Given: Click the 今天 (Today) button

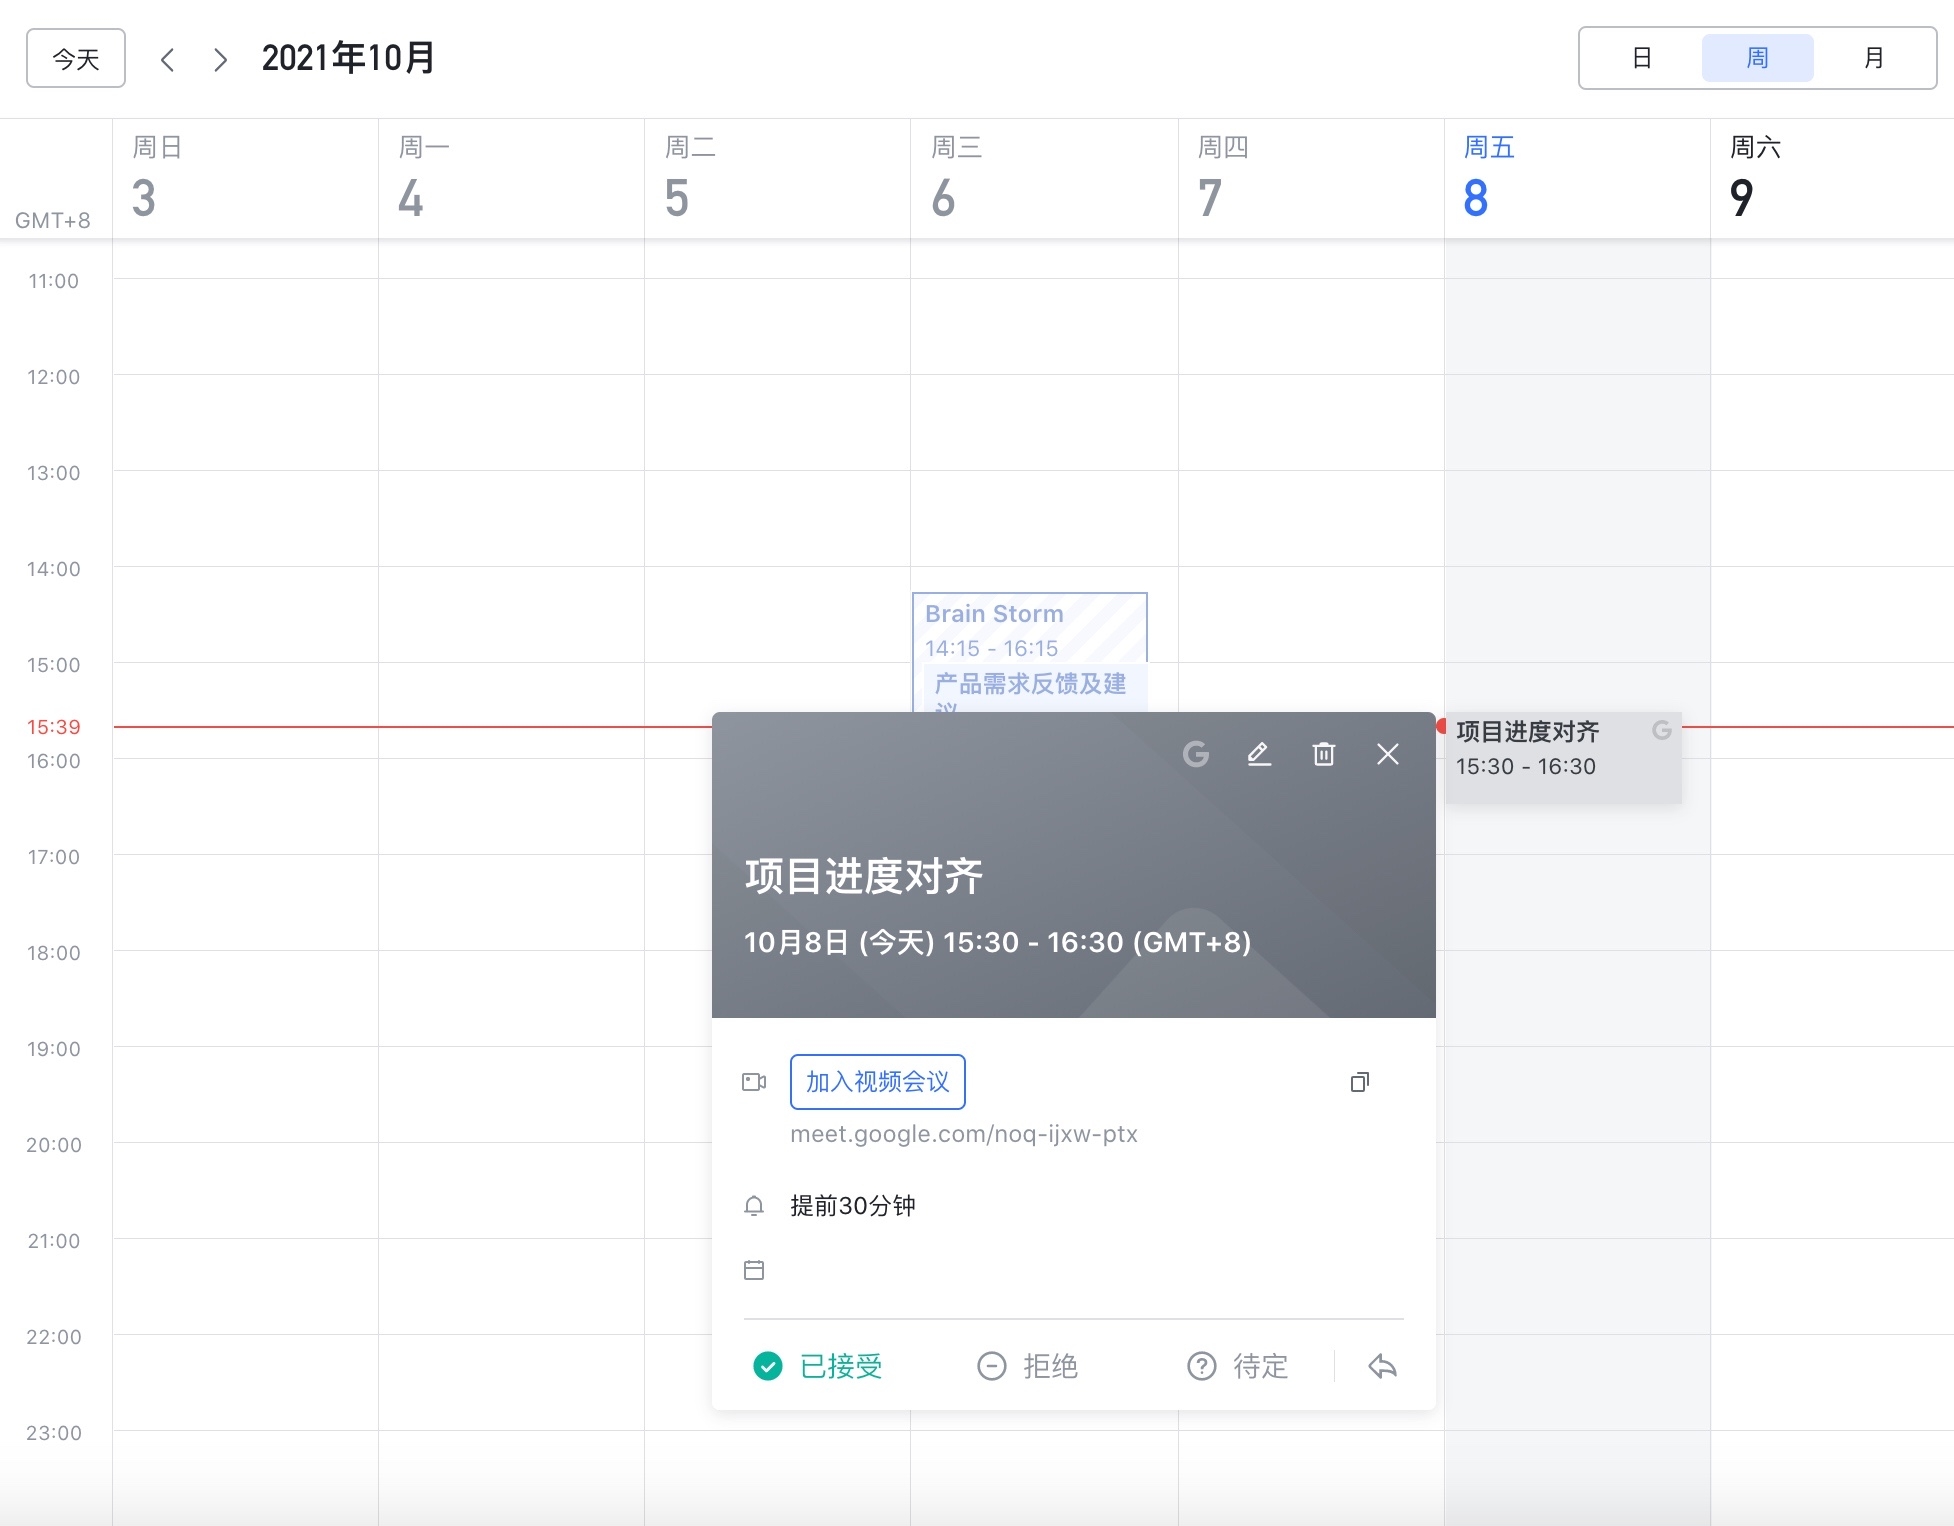Looking at the screenshot, I should (x=76, y=59).
